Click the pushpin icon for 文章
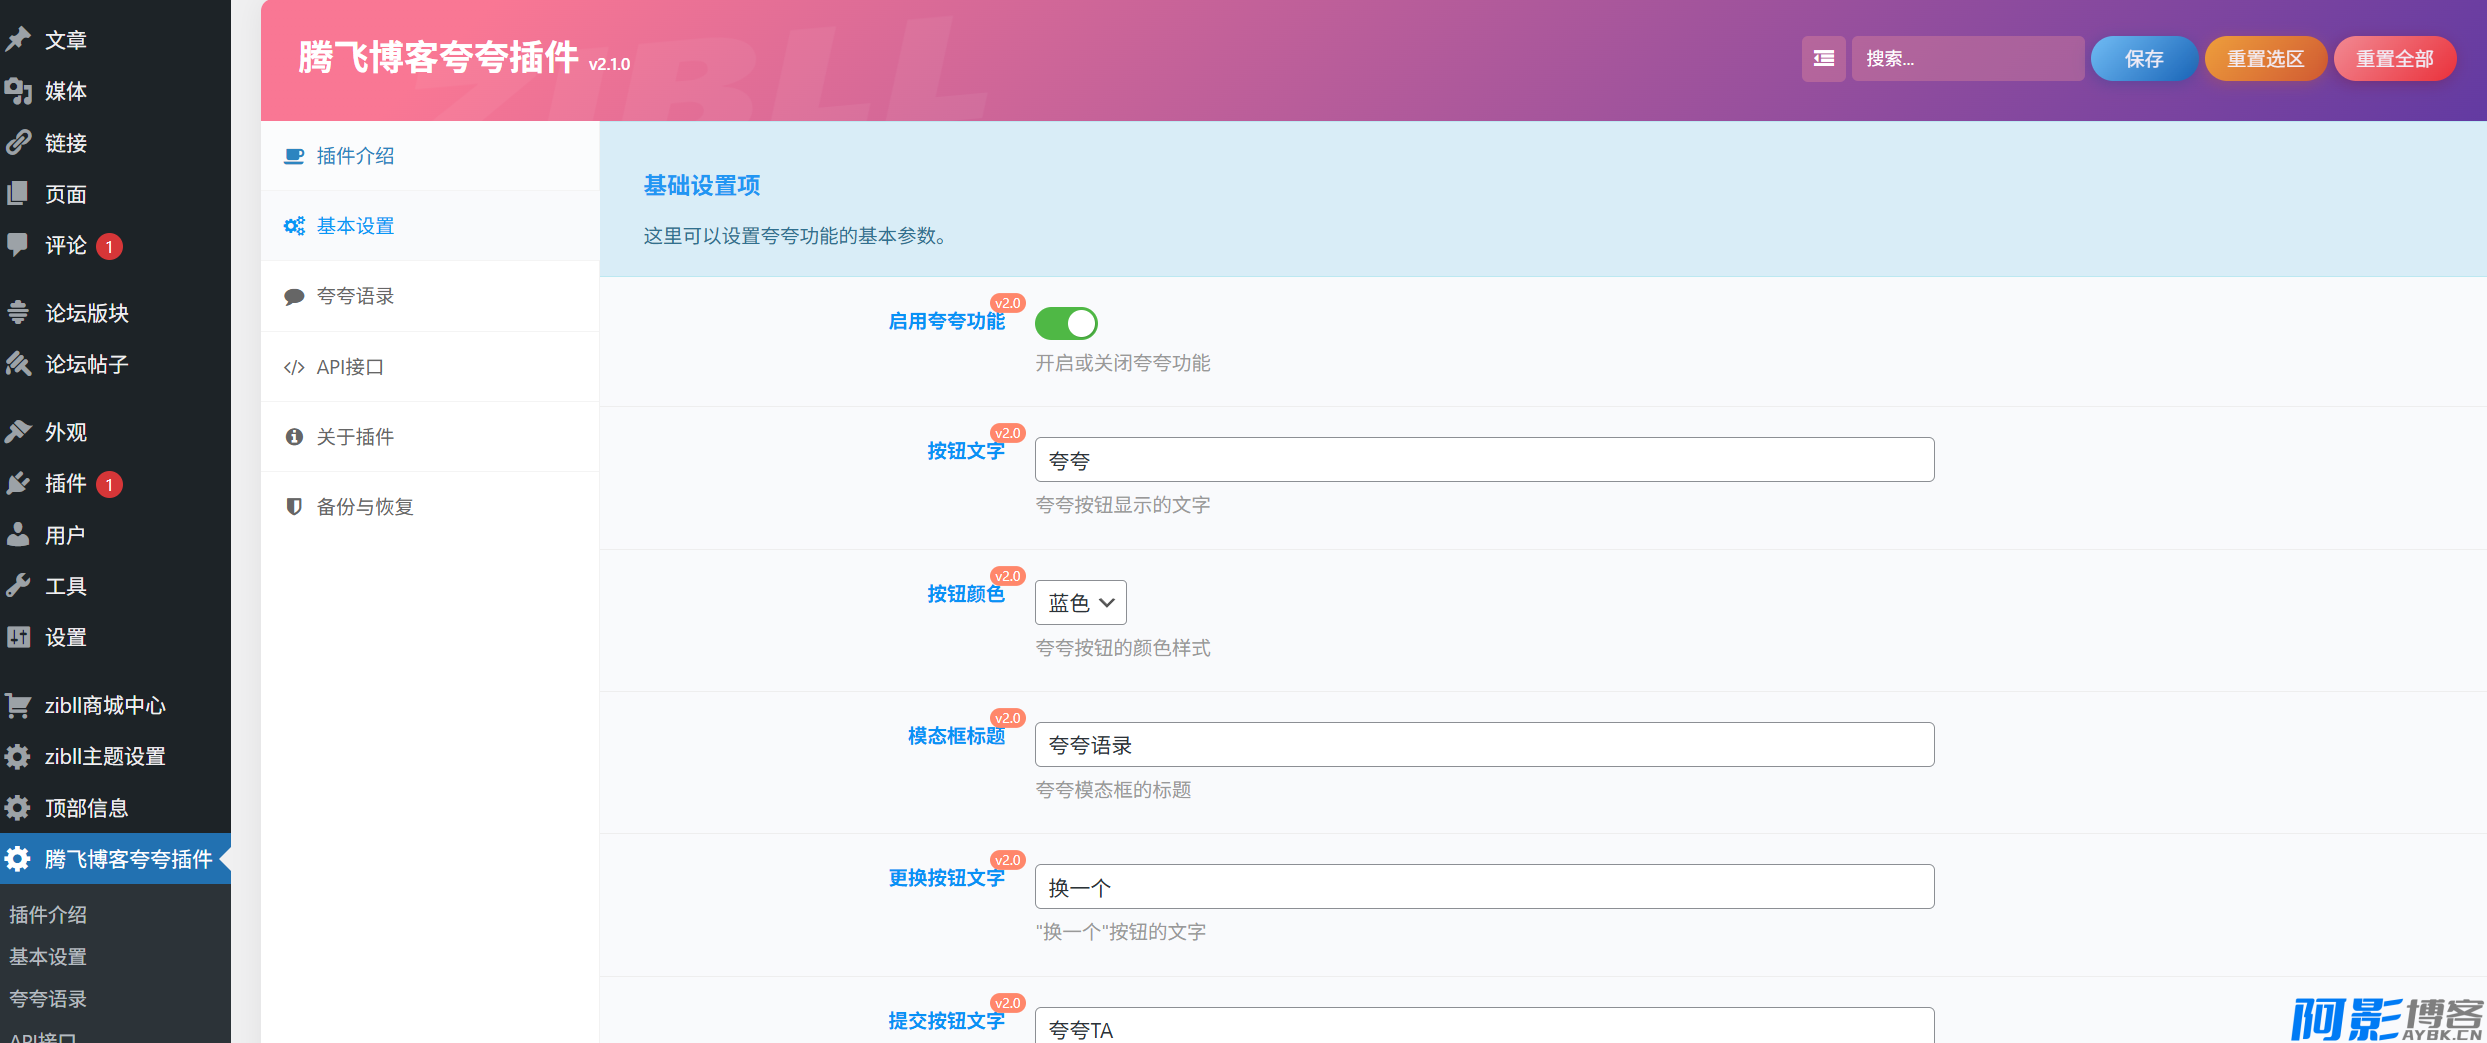Screen dimensions: 2487x1043 (x=18, y=40)
